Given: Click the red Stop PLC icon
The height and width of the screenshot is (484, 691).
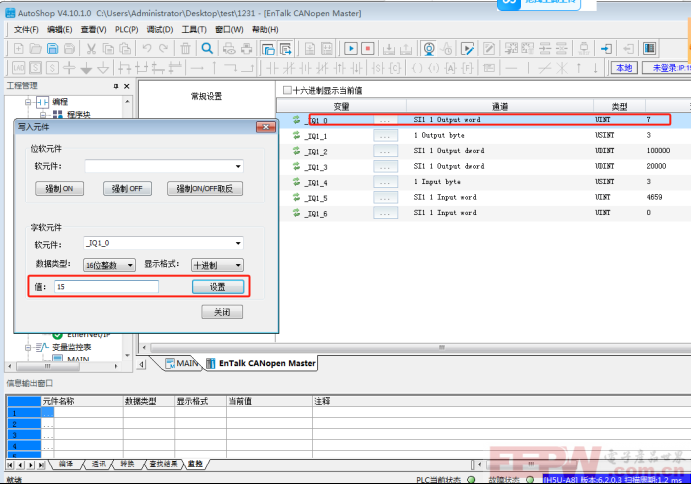Looking at the screenshot, I should [x=368, y=48].
